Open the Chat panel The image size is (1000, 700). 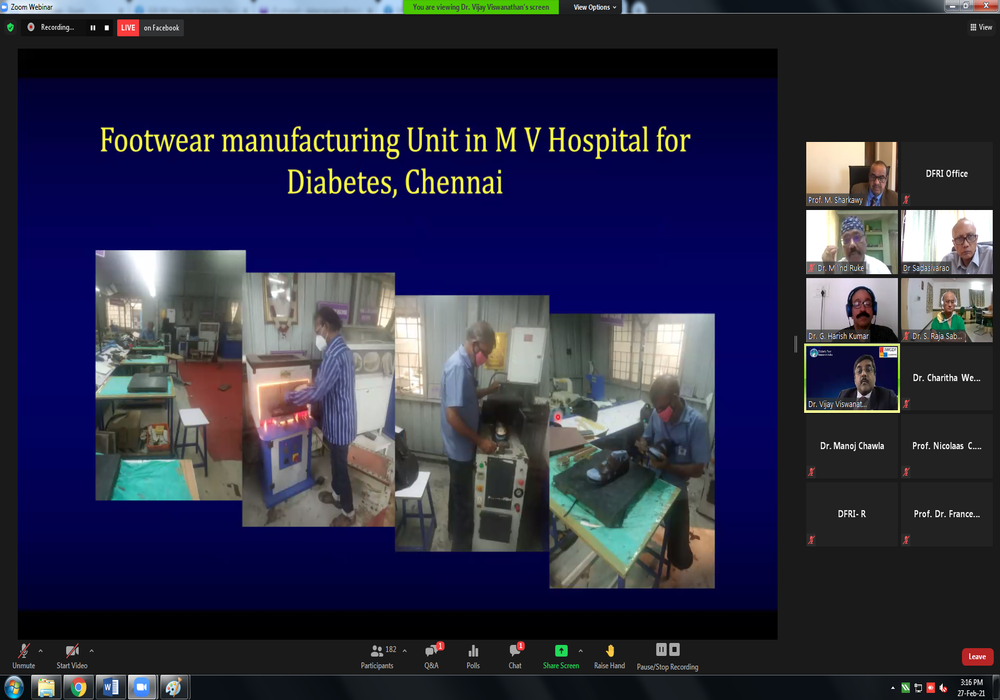pyautogui.click(x=514, y=651)
